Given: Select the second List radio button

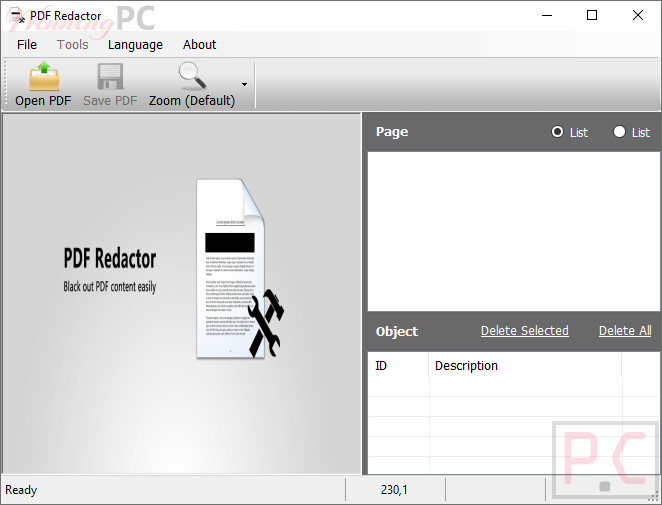Looking at the screenshot, I should point(619,132).
